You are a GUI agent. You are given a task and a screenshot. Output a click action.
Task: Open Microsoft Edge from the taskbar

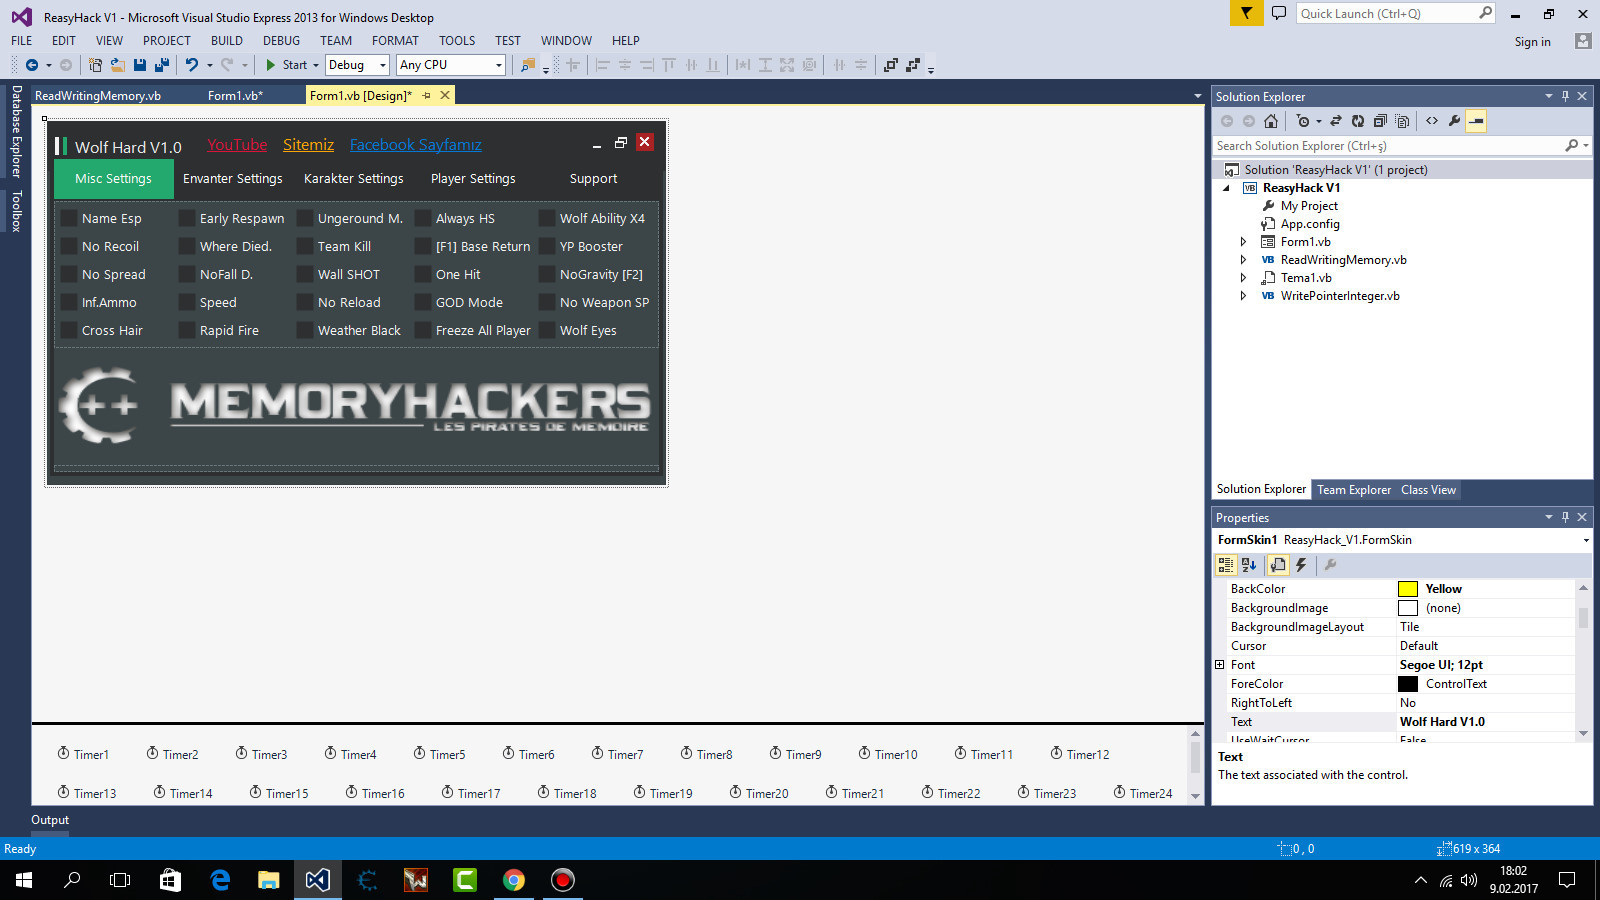click(220, 880)
